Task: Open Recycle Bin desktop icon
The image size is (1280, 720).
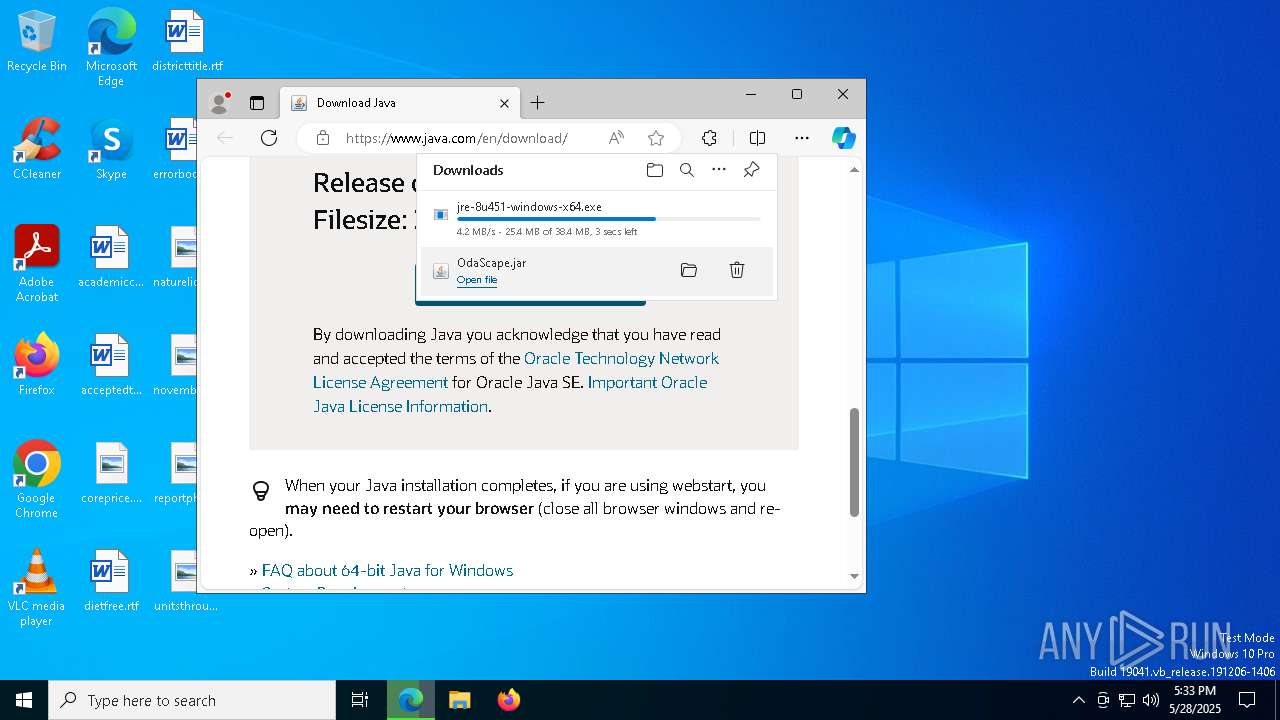Action: (37, 42)
